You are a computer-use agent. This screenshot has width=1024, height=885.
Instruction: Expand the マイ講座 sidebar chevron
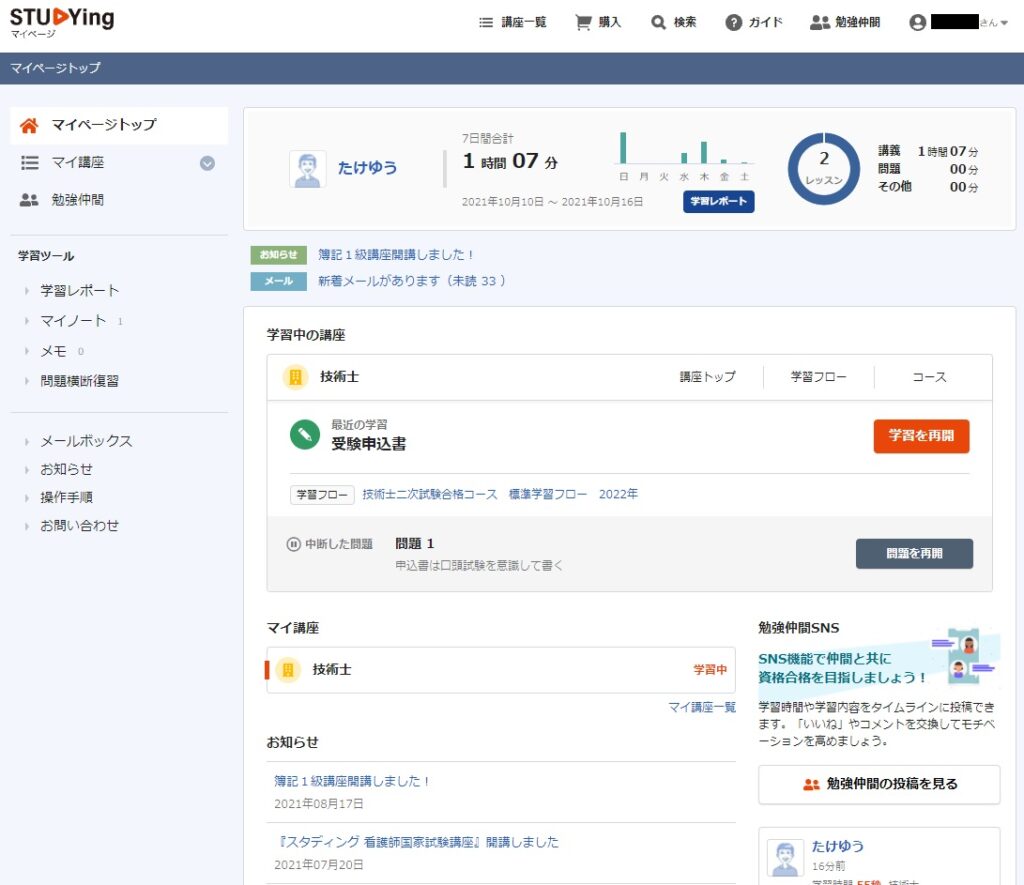coord(207,163)
